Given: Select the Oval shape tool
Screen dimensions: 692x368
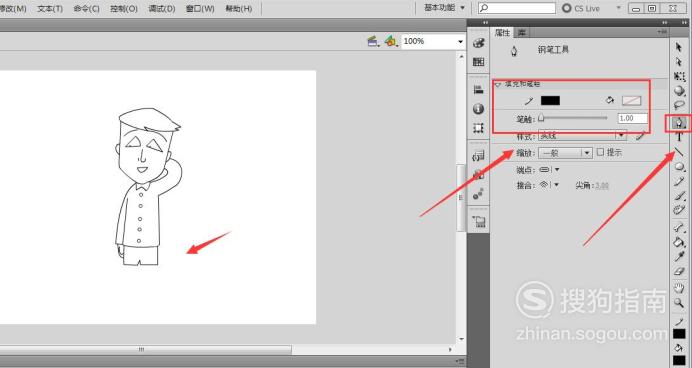Looking at the screenshot, I should pos(680,167).
